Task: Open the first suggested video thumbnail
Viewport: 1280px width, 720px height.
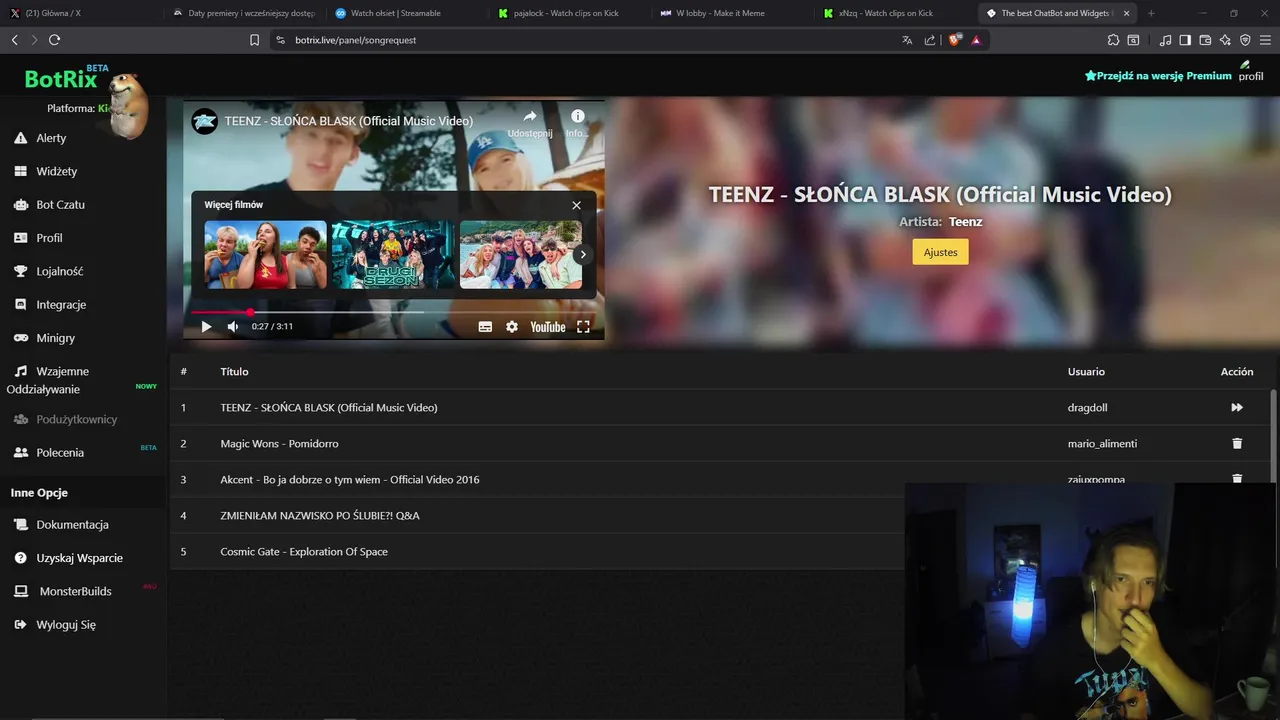Action: (x=265, y=254)
